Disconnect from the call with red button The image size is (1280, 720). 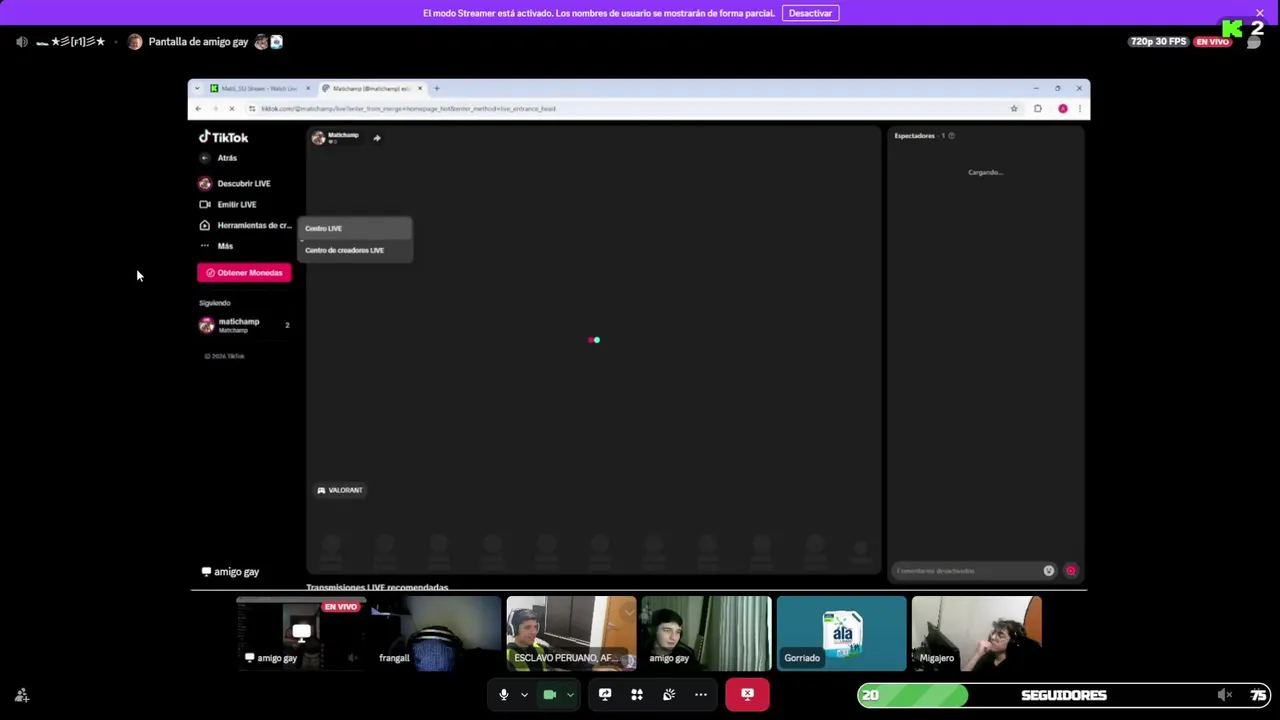(x=747, y=695)
